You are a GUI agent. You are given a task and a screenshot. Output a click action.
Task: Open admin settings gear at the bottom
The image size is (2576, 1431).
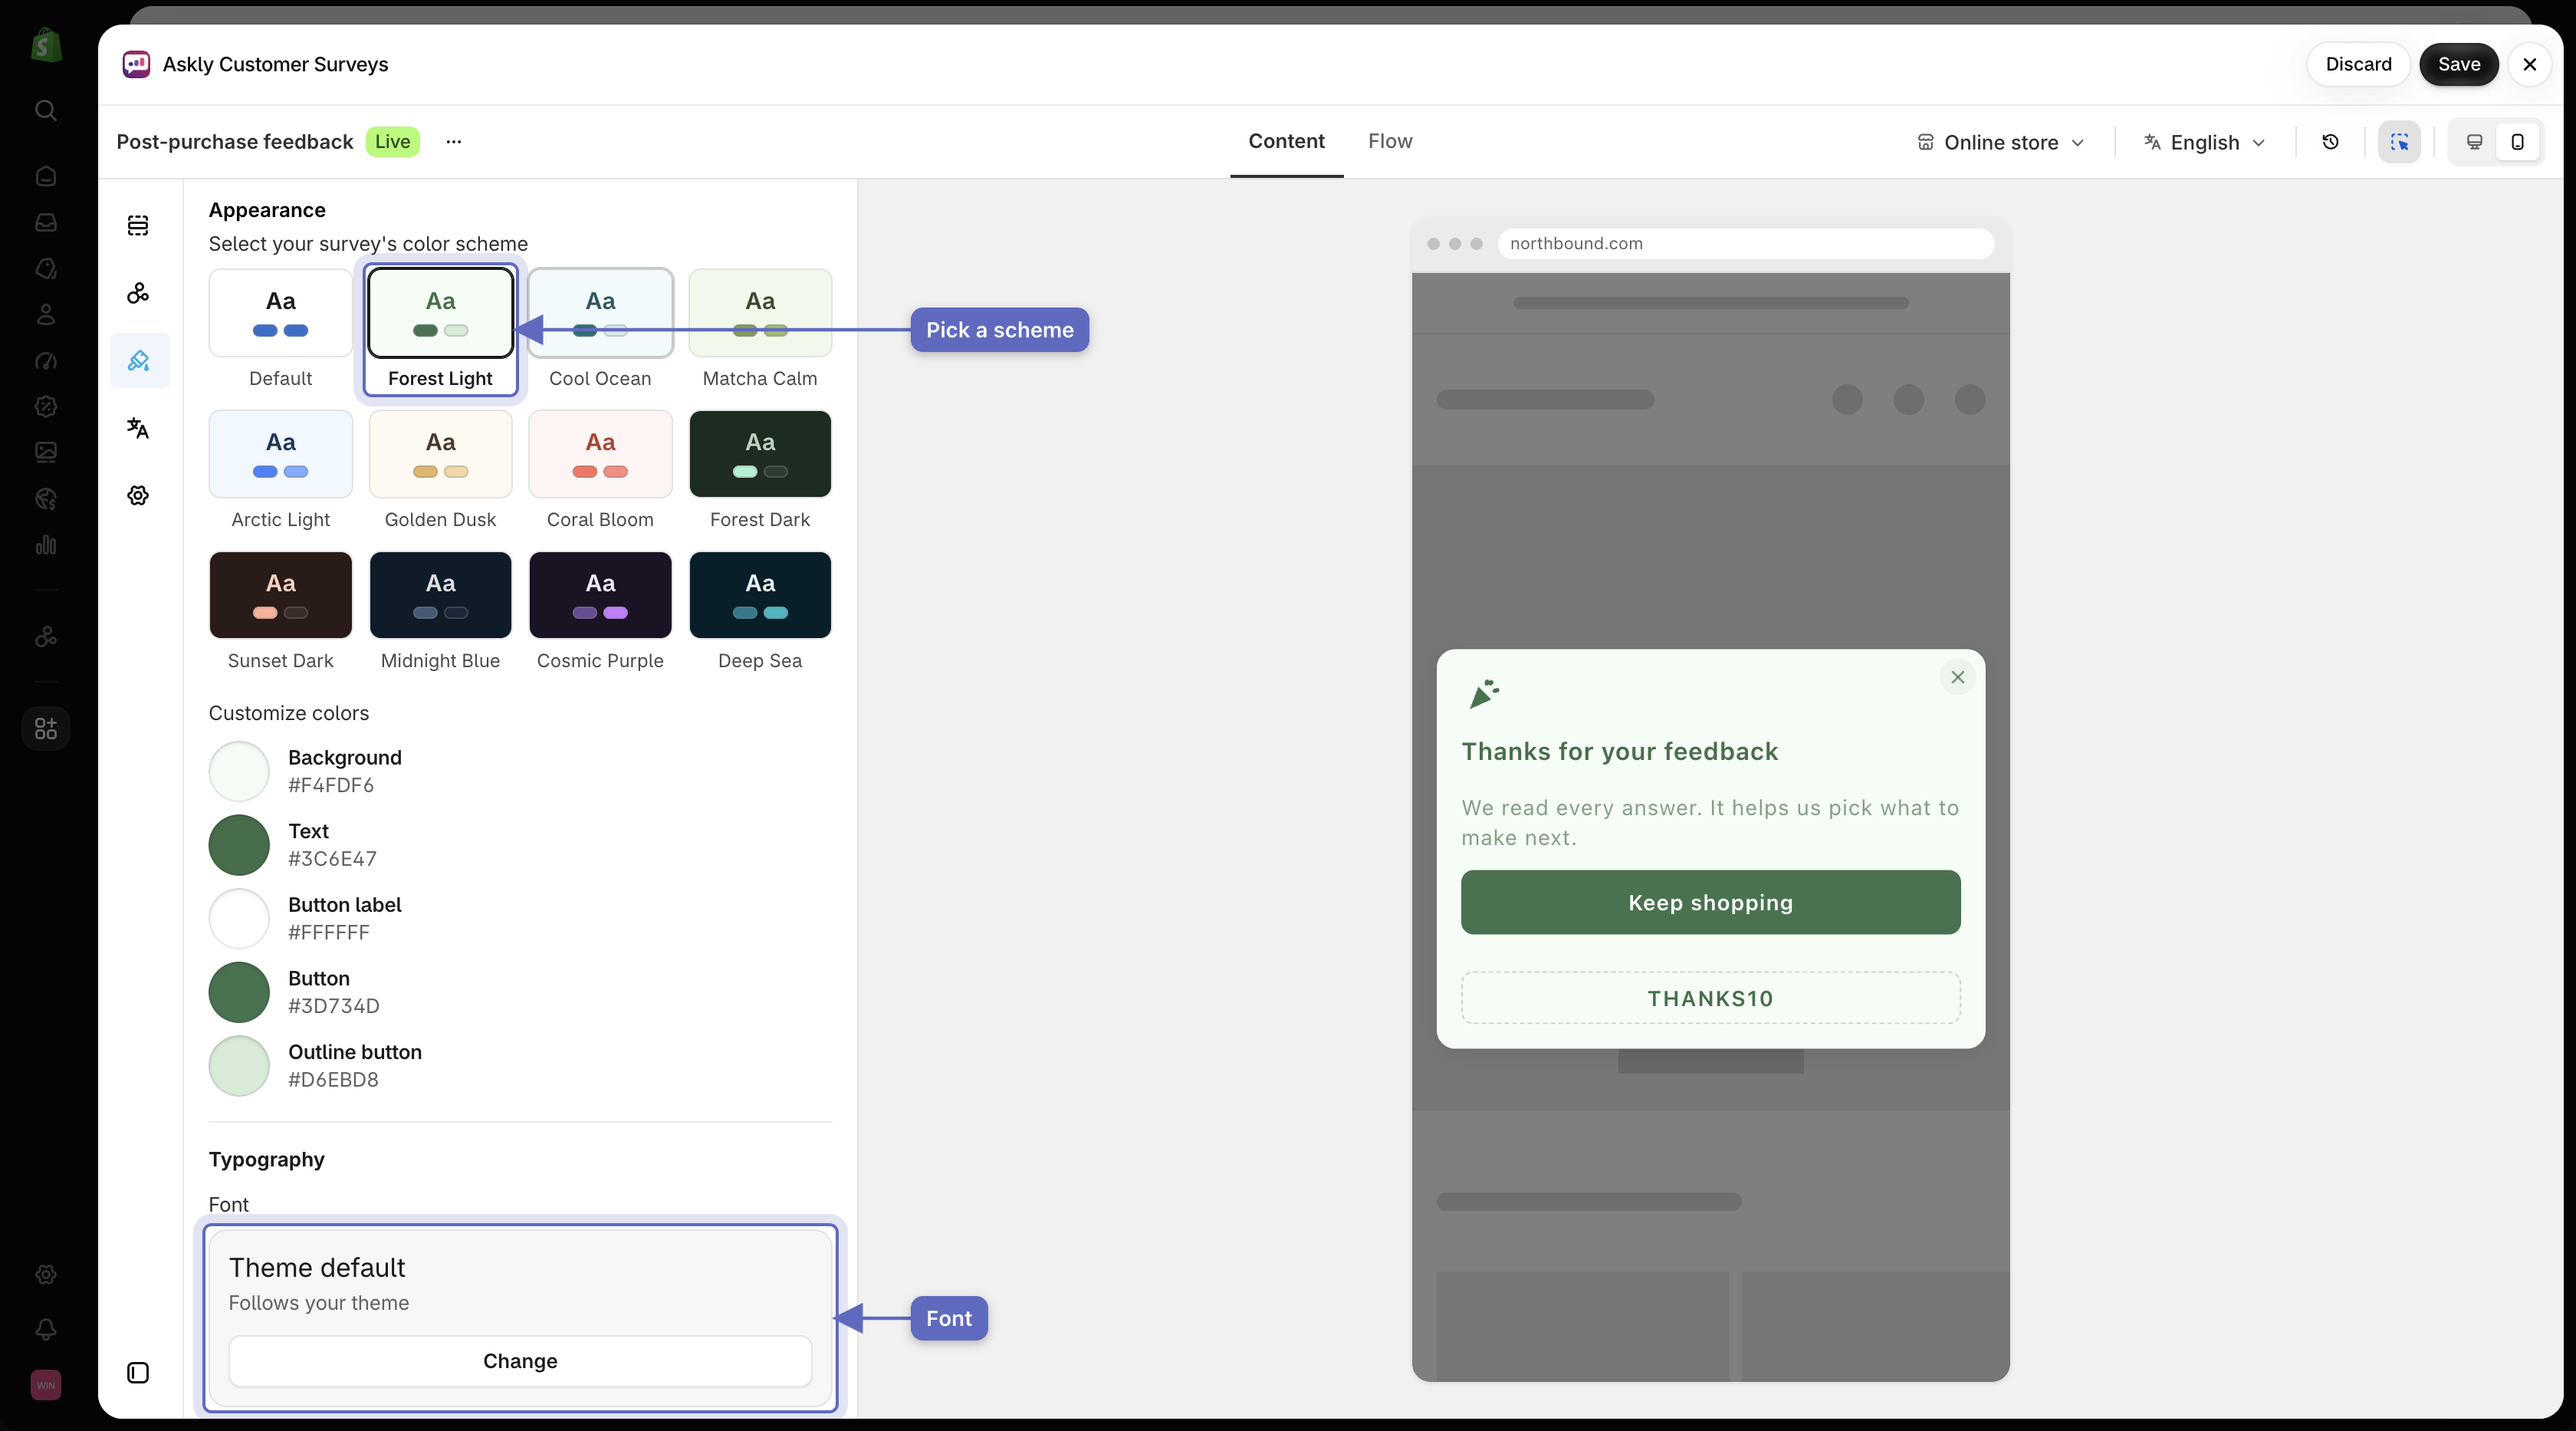[46, 1274]
